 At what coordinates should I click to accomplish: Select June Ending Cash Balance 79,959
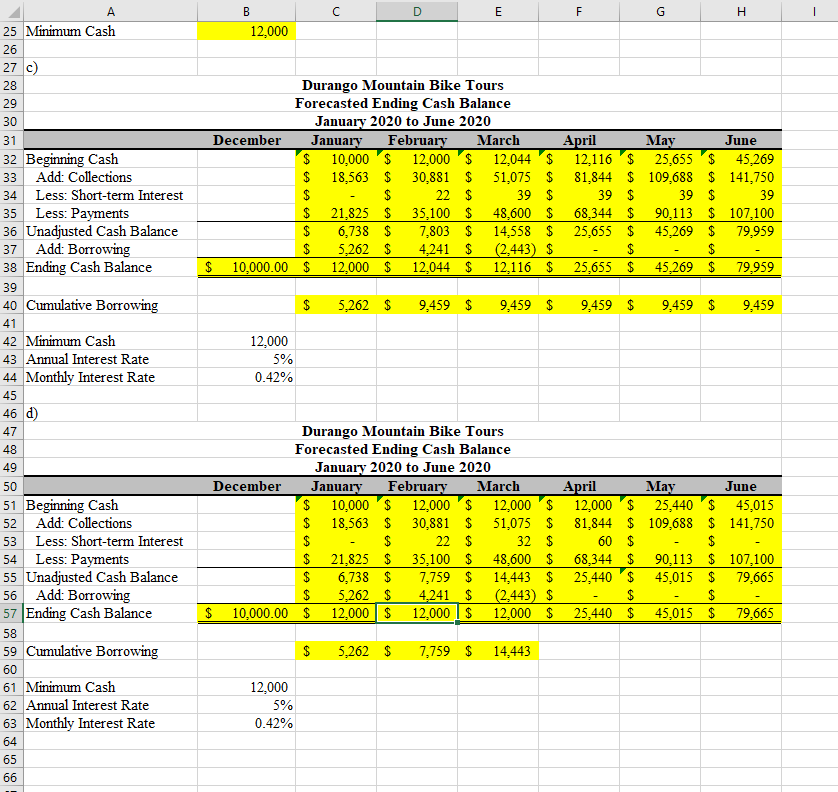tap(741, 267)
